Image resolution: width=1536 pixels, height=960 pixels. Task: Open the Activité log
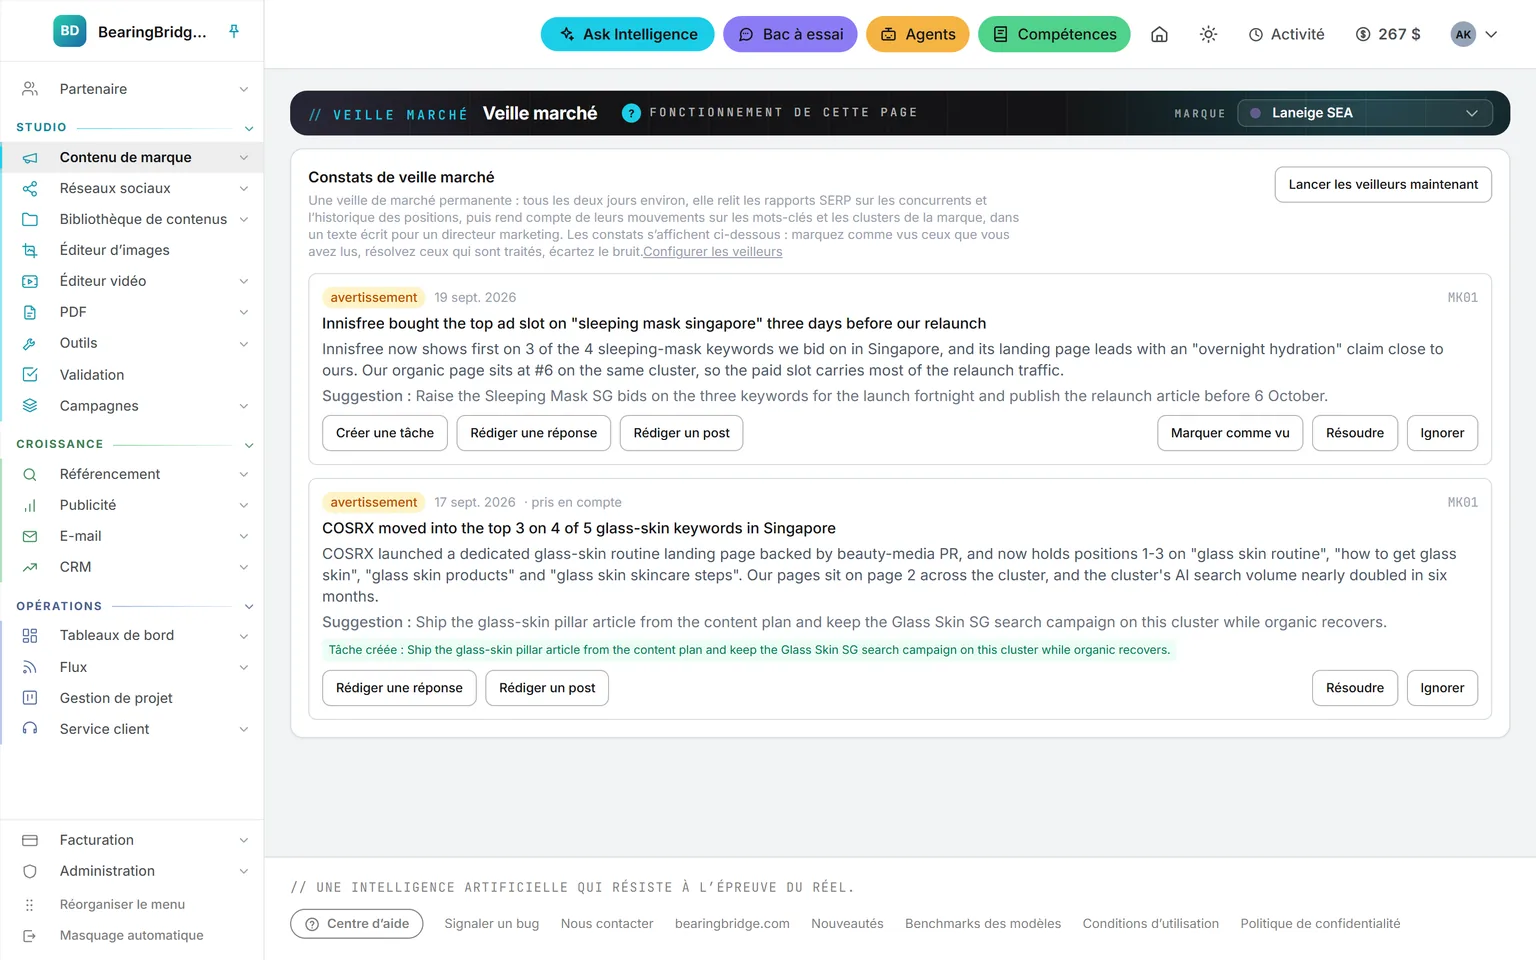(1286, 34)
